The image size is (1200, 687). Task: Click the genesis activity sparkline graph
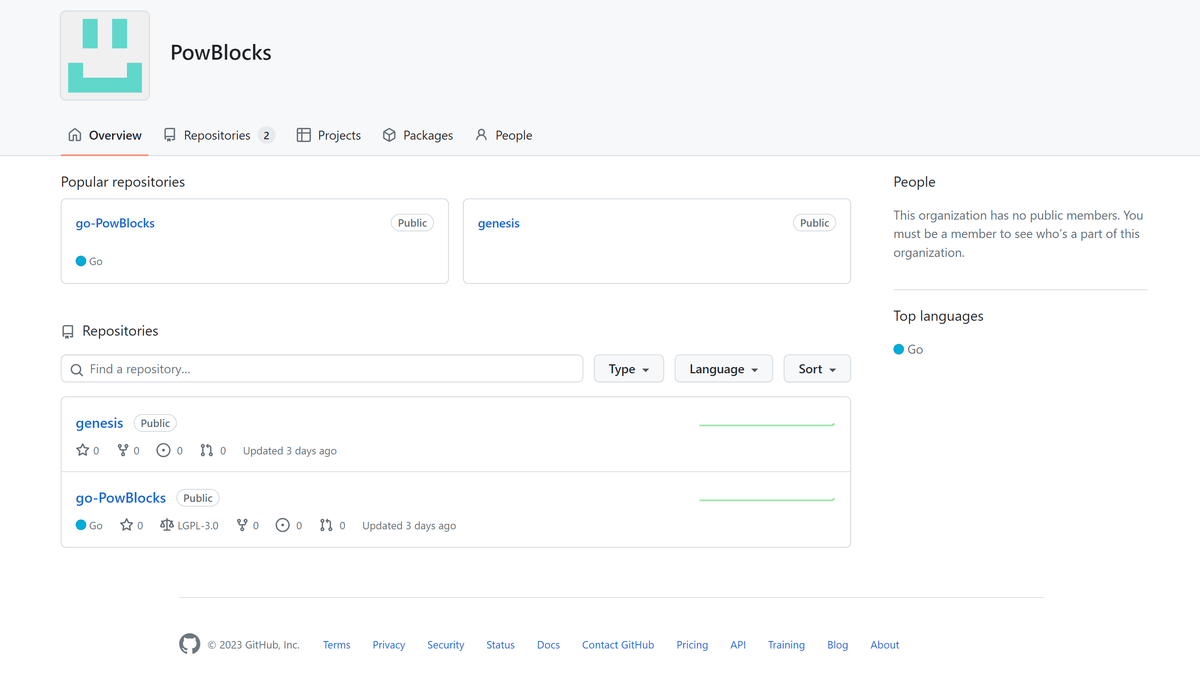(x=767, y=425)
